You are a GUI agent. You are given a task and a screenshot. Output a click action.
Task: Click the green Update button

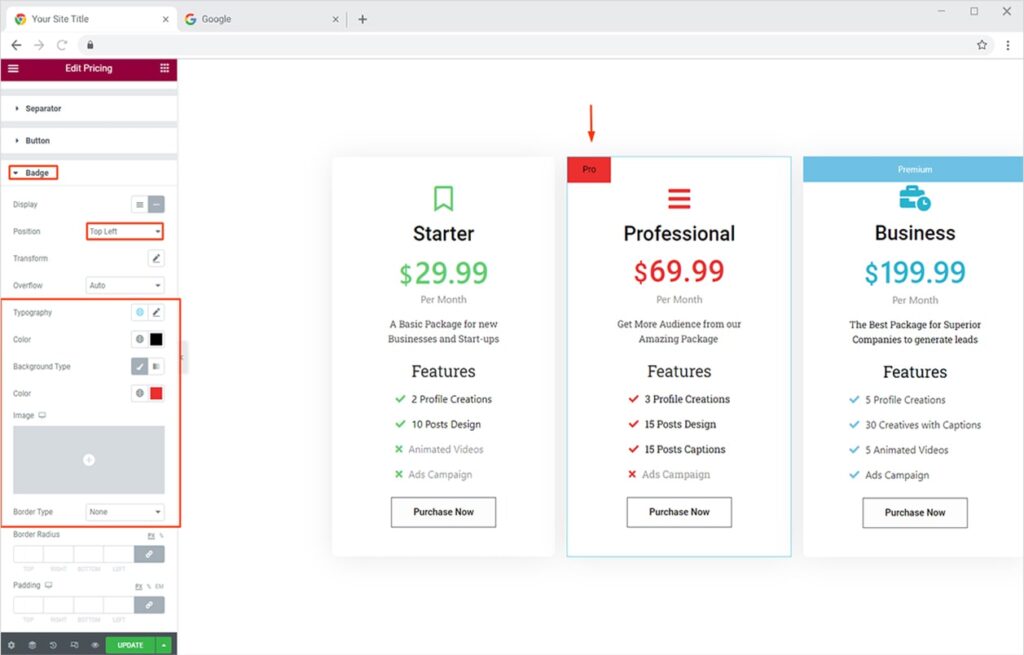(130, 645)
